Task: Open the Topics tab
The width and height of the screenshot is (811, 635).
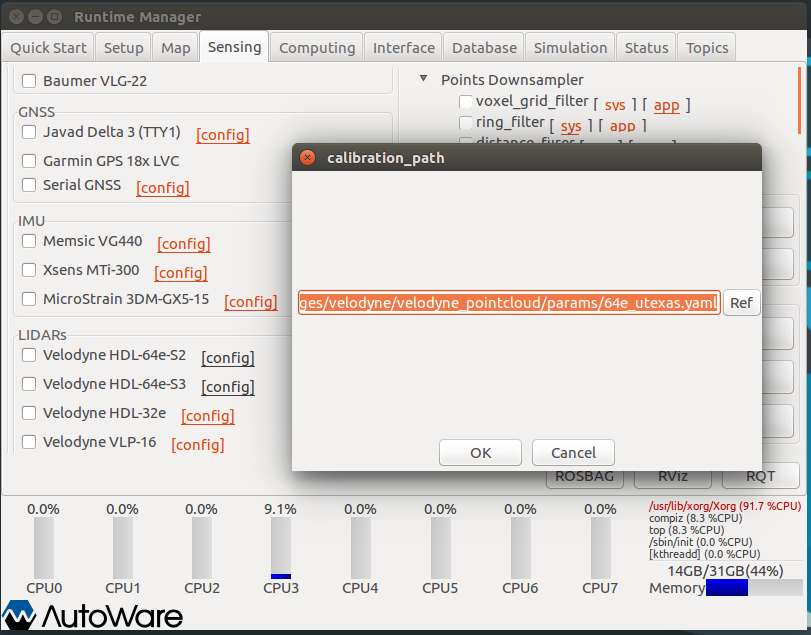Action: pyautogui.click(x=707, y=48)
